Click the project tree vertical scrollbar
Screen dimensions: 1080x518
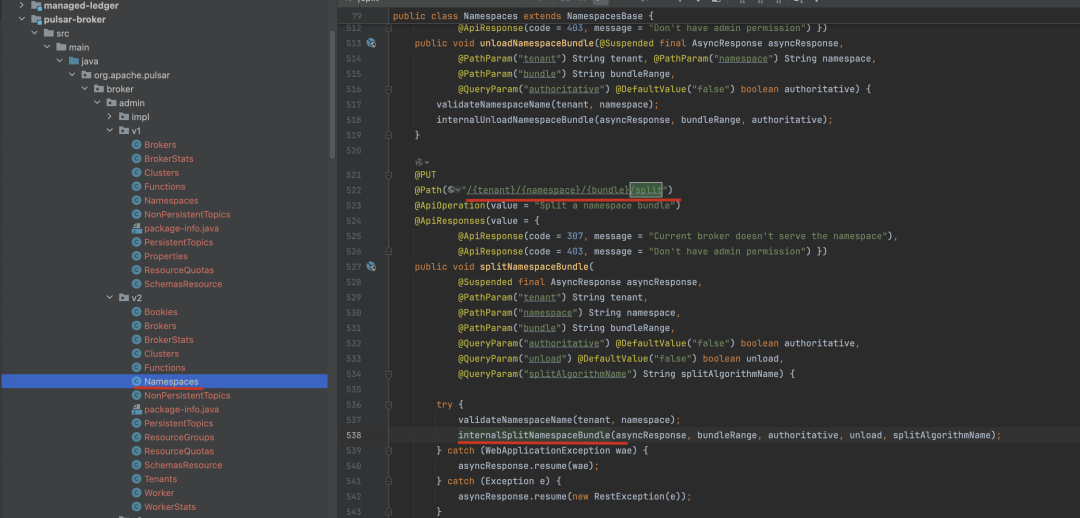(x=331, y=93)
